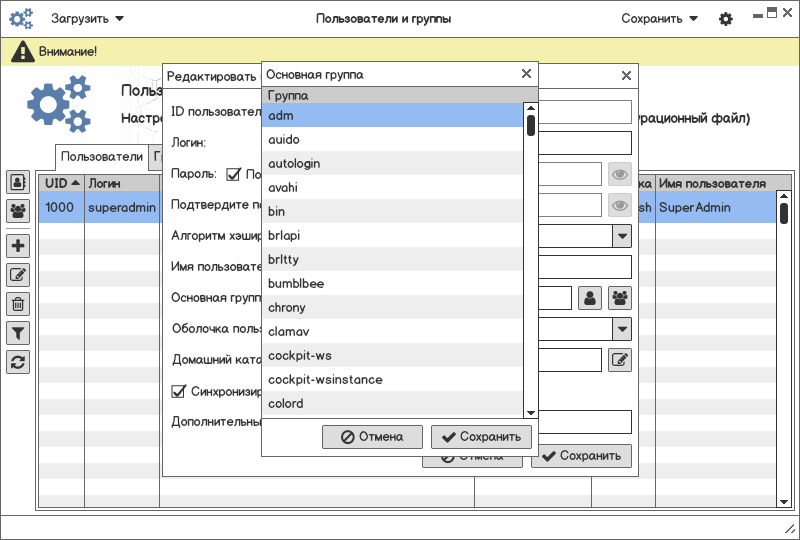
Task: Click the SuperAdmin user name cell
Action: [715, 207]
